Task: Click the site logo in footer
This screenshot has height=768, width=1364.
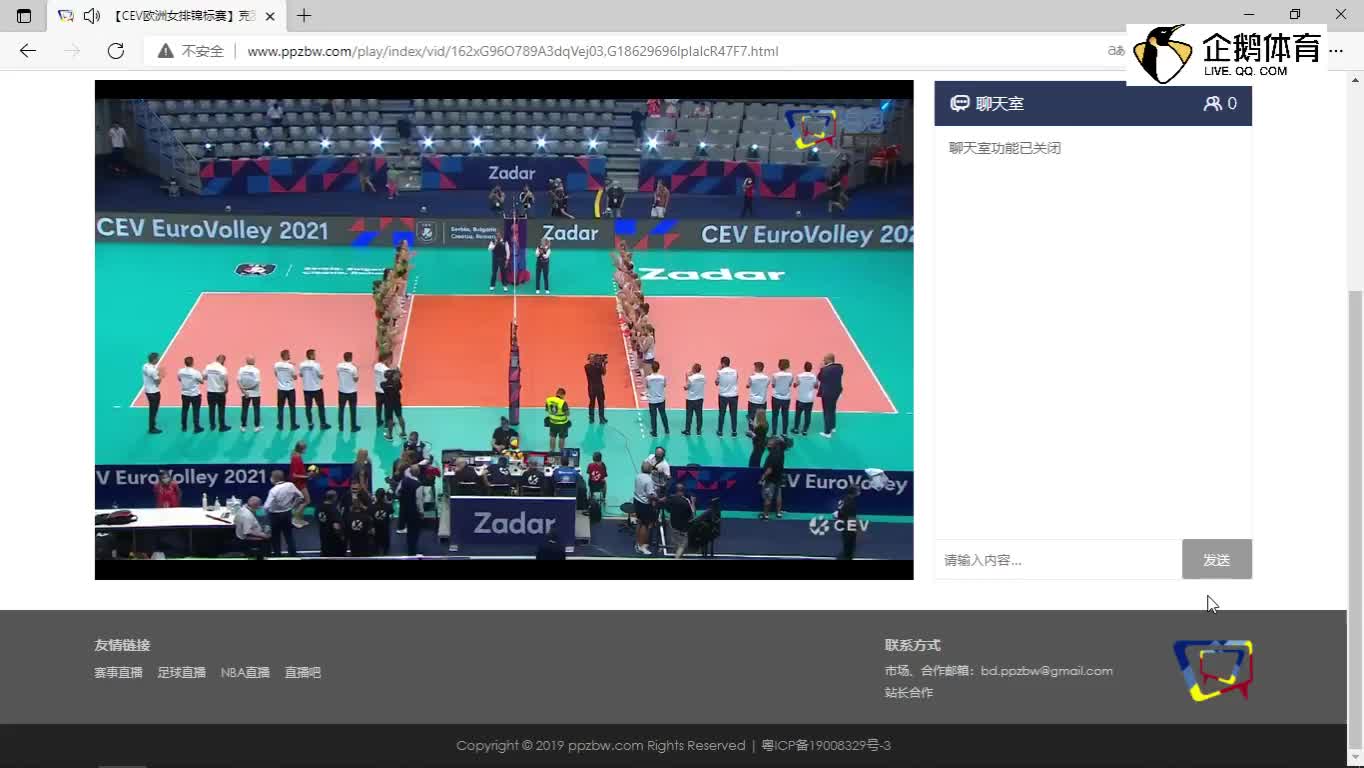Action: (x=1212, y=670)
